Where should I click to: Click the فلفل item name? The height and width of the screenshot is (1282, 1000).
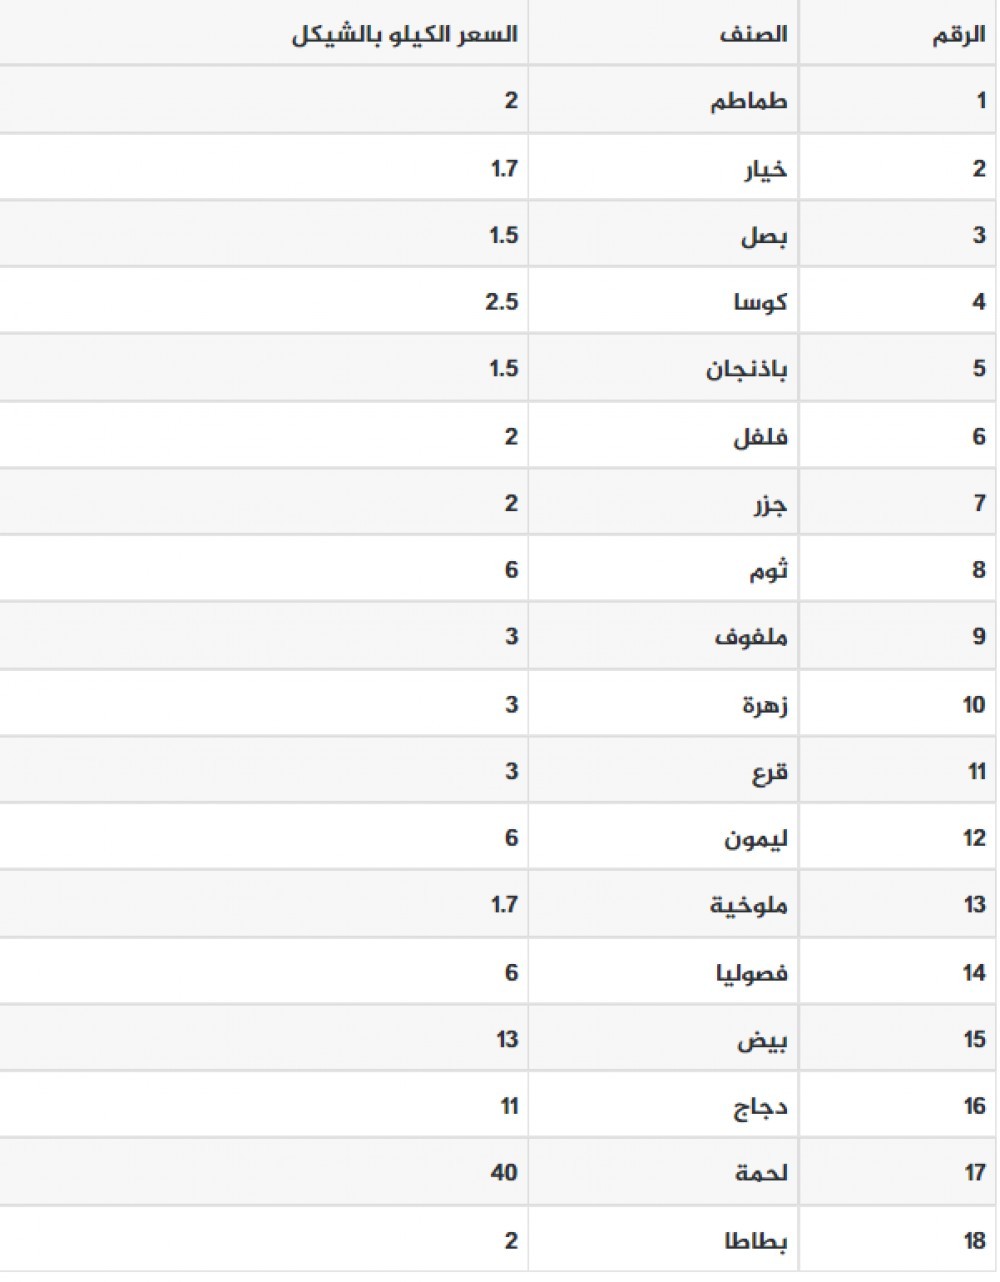pyautogui.click(x=760, y=437)
